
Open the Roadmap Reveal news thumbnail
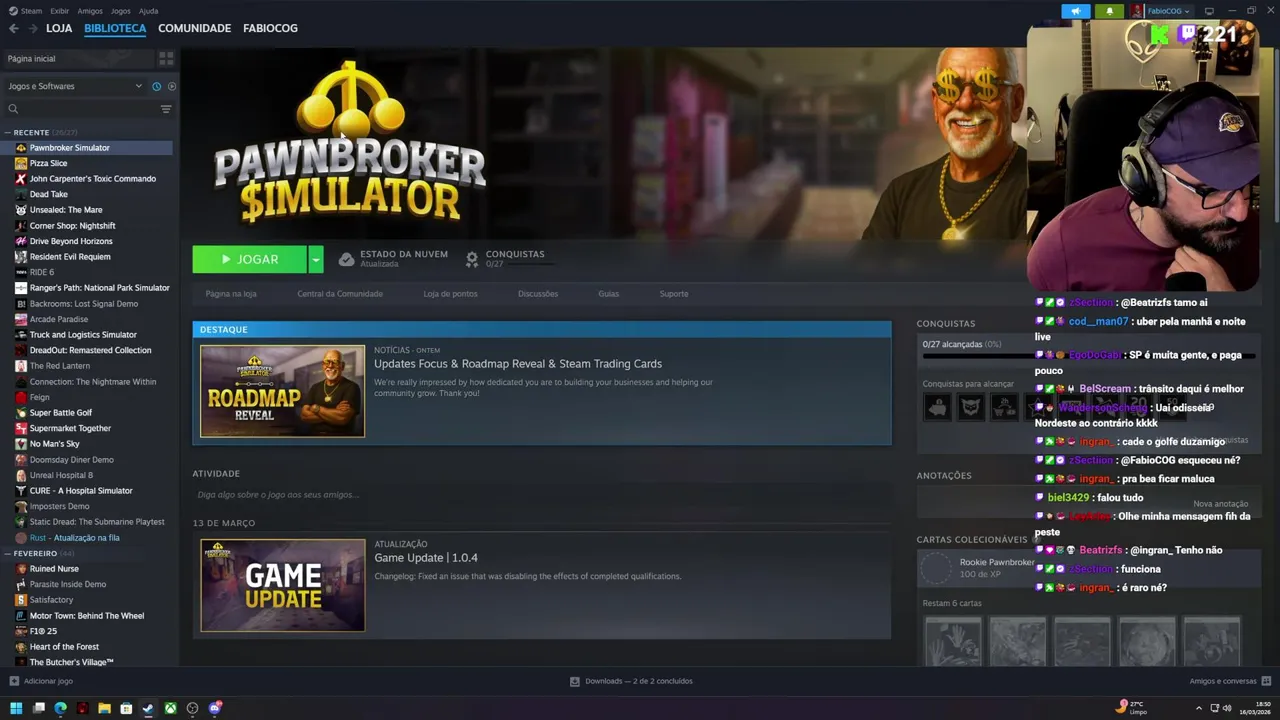283,391
